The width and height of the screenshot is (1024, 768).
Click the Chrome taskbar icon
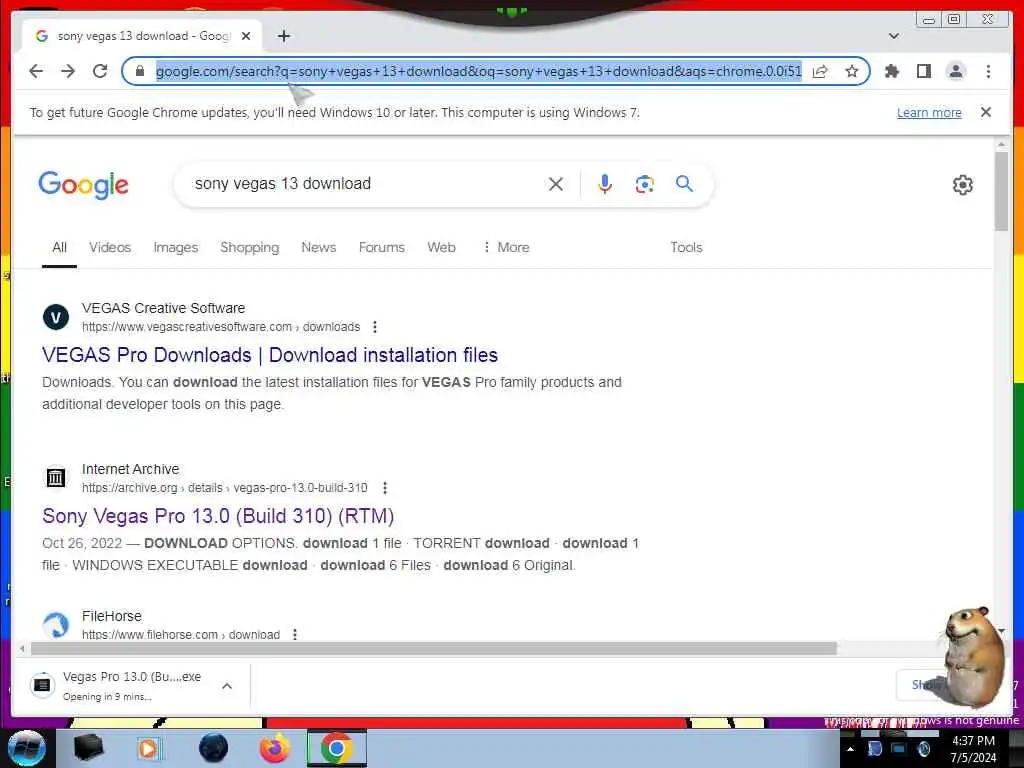pyautogui.click(x=337, y=748)
